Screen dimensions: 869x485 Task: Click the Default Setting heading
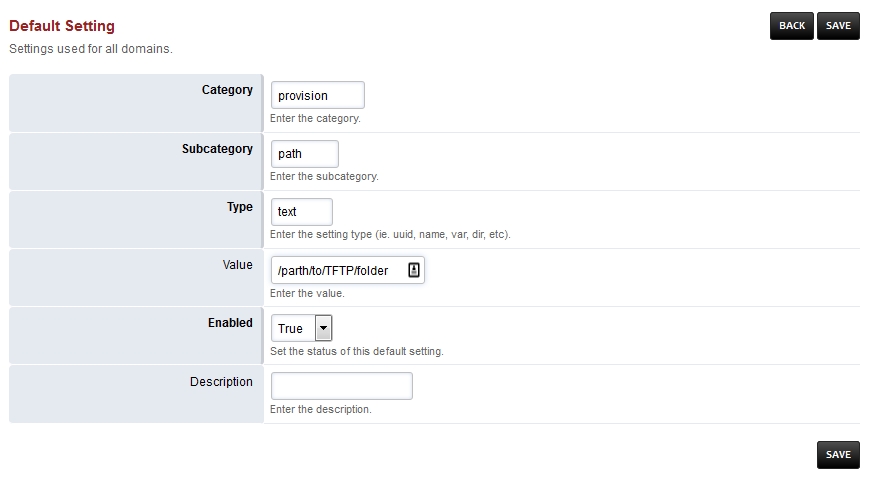click(x=62, y=26)
